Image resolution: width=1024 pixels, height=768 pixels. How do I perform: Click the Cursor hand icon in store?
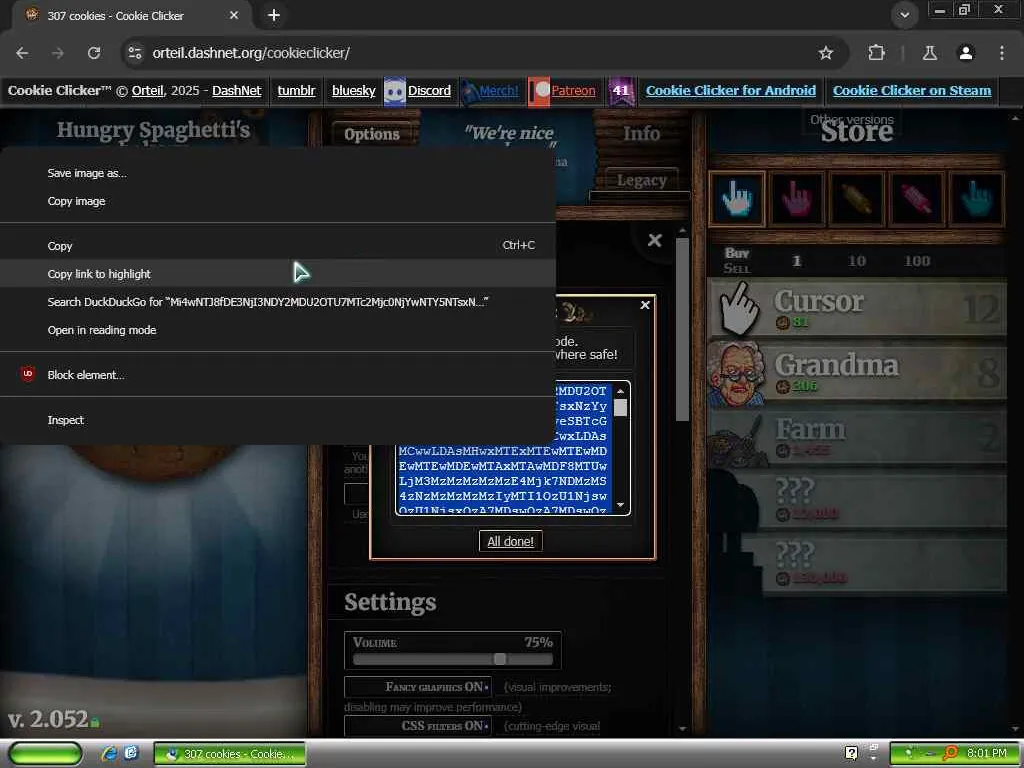[x=739, y=308]
